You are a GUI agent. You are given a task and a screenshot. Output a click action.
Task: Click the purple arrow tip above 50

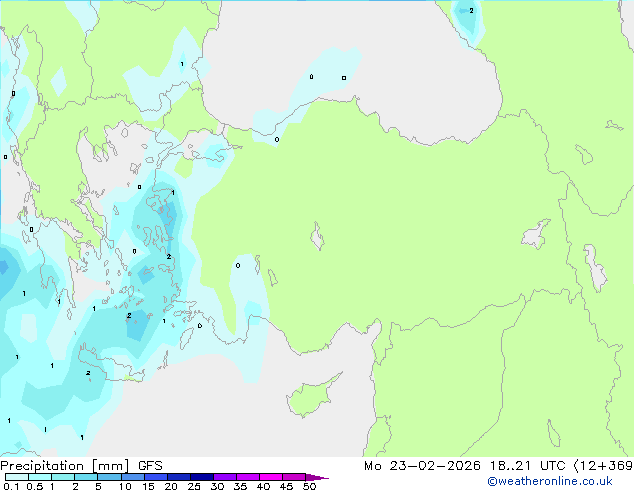pos(317,477)
